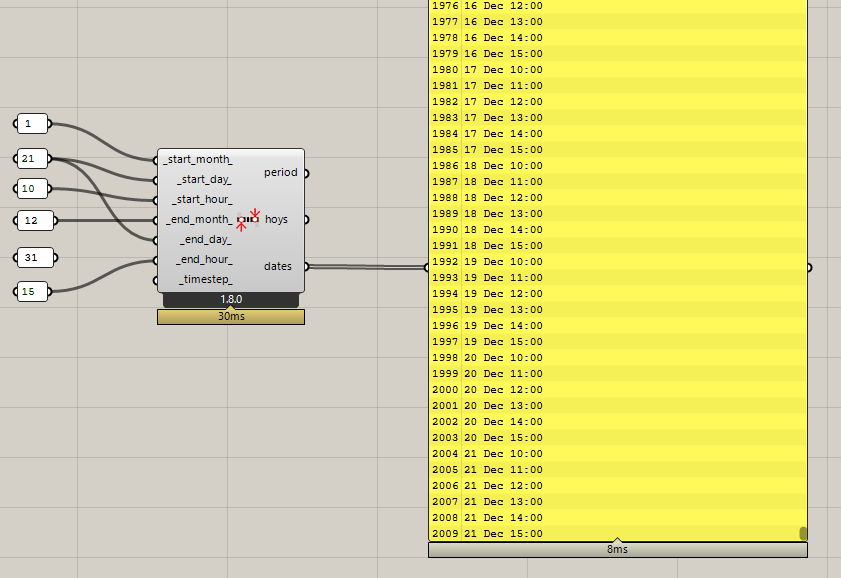The height and width of the screenshot is (578, 841).
Task: Click the _timestep_ input grip
Action: tap(155, 280)
